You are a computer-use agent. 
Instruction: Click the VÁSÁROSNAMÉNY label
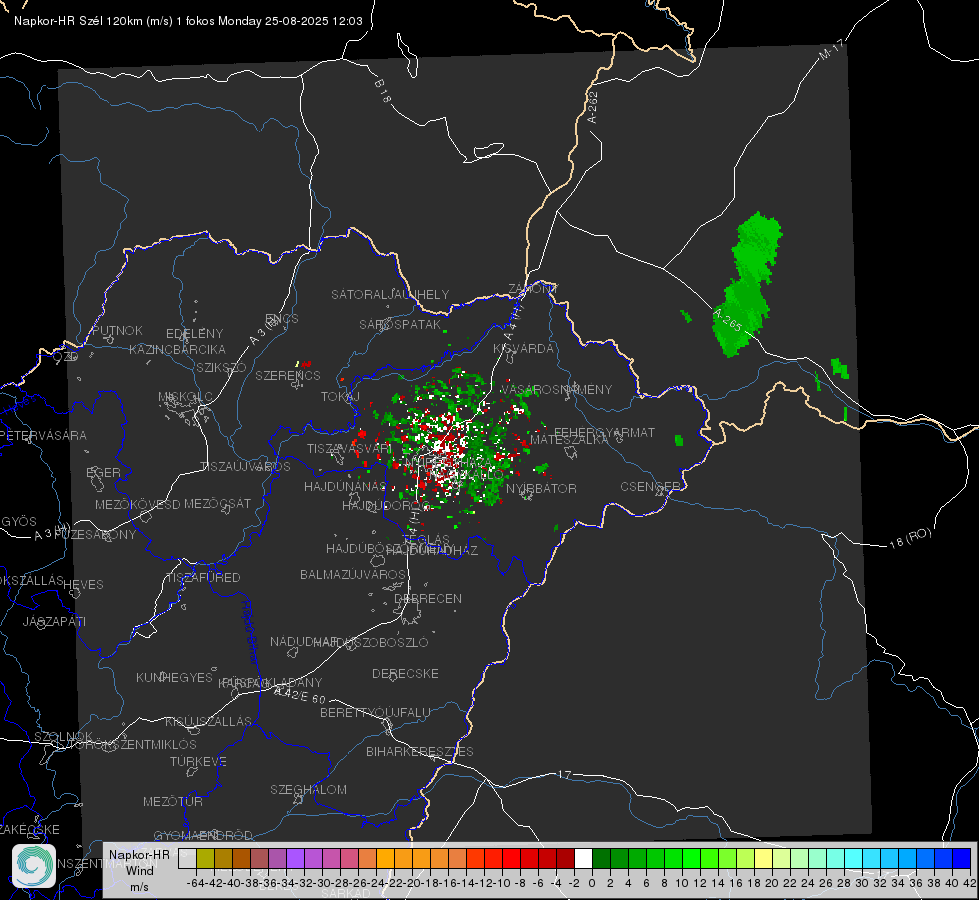pos(556,389)
